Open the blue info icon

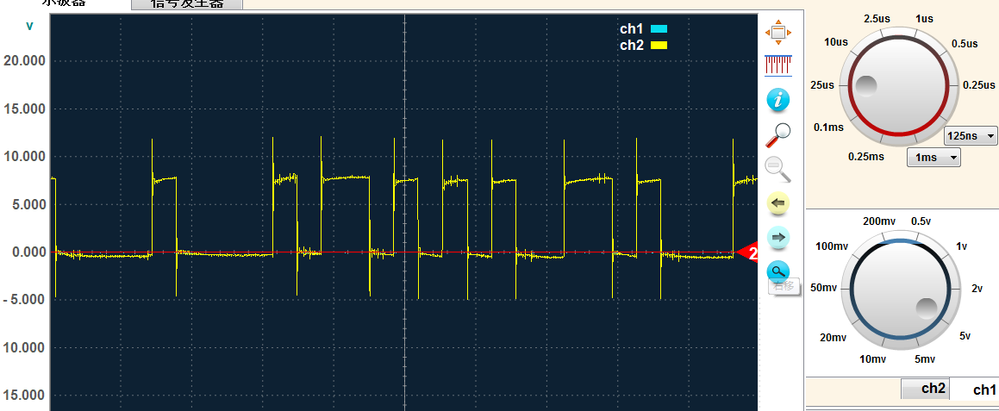[778, 100]
